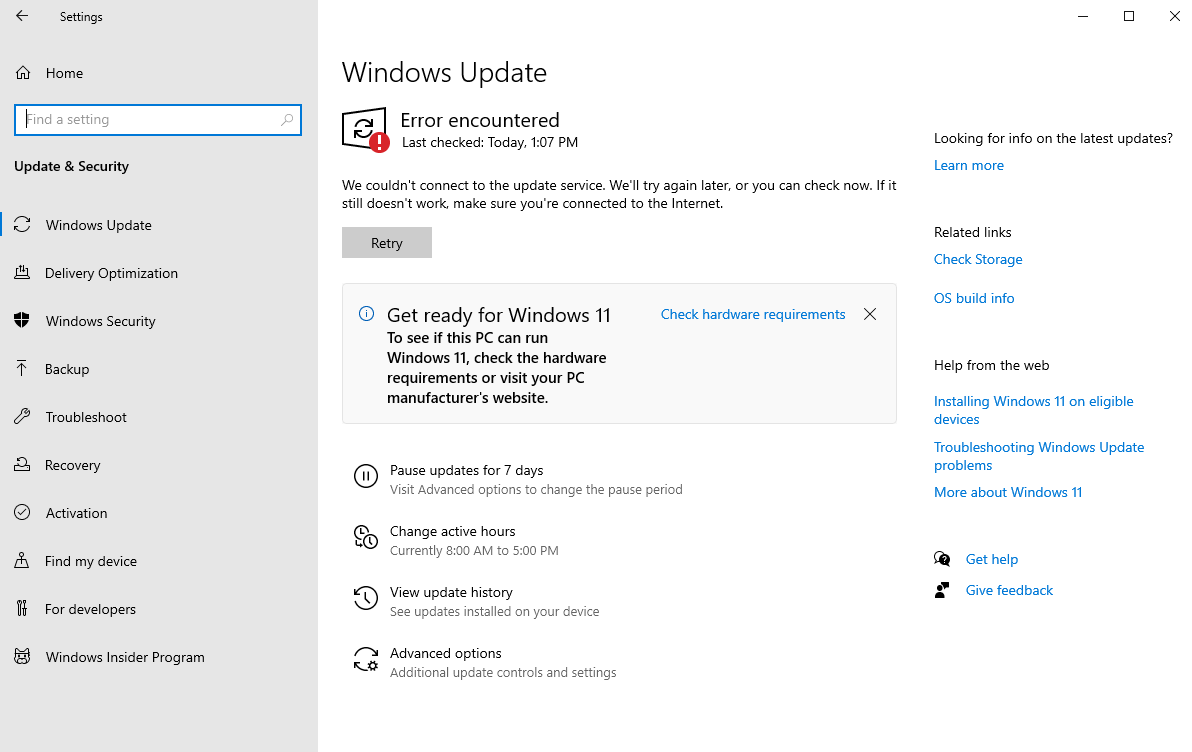Select Change active hours option

pos(452,531)
